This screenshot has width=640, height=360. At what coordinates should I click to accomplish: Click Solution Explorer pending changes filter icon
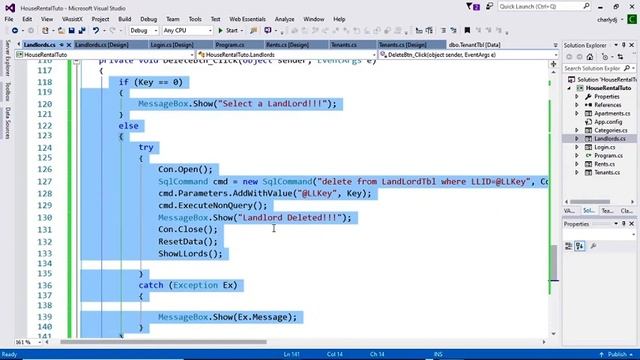pos(605,57)
